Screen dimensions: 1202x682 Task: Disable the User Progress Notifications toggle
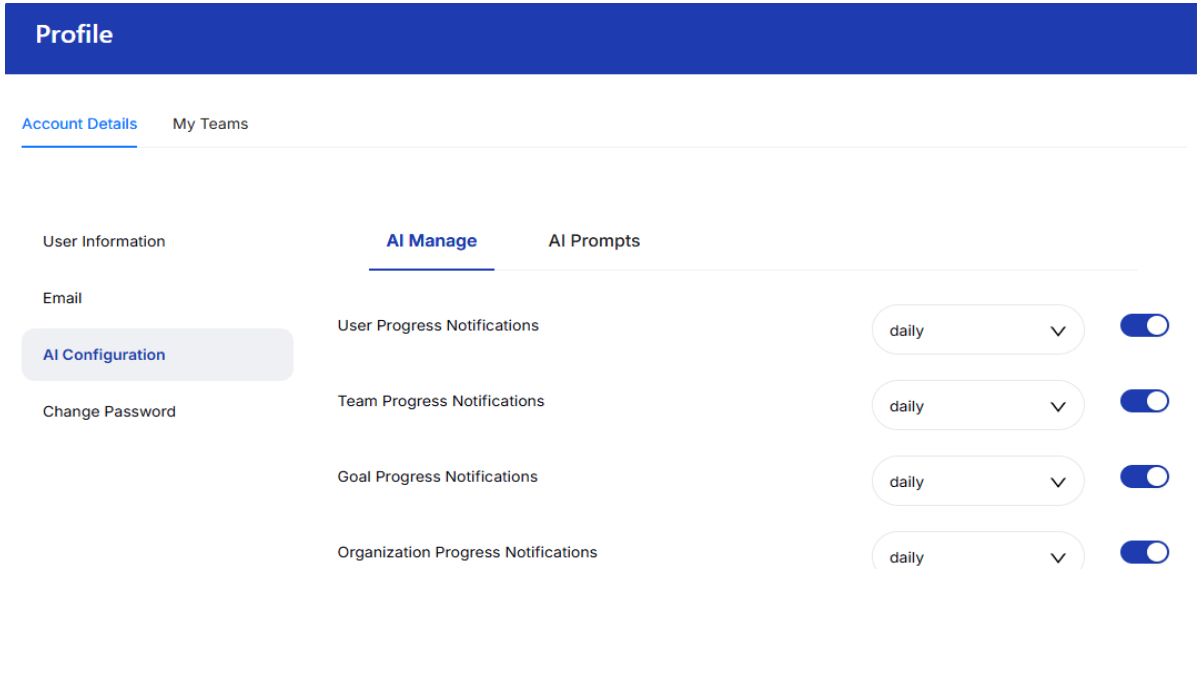(1144, 326)
